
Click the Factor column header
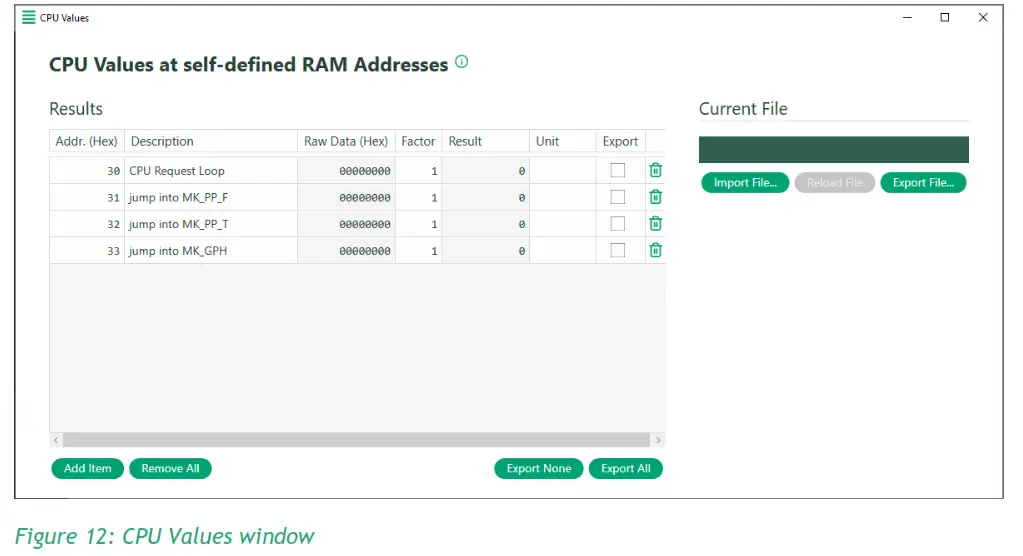click(418, 142)
